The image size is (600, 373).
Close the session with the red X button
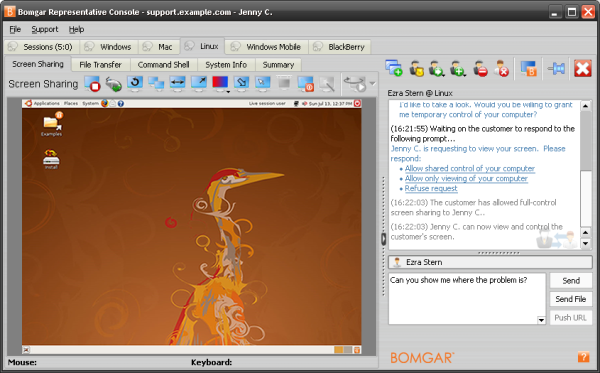582,68
